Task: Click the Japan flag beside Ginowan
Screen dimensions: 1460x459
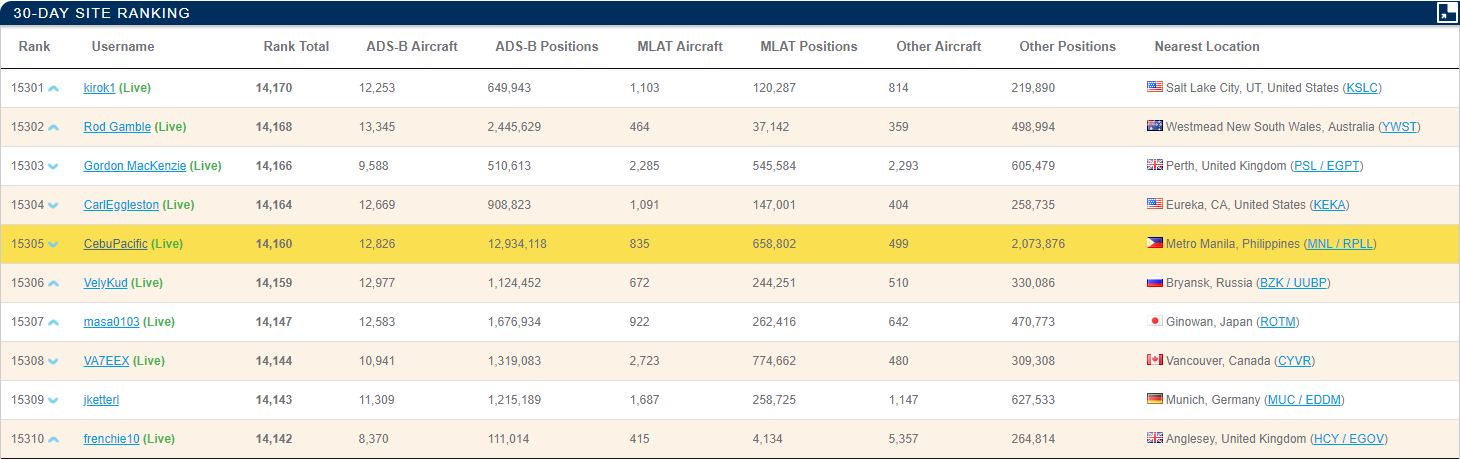Action: 1154,322
